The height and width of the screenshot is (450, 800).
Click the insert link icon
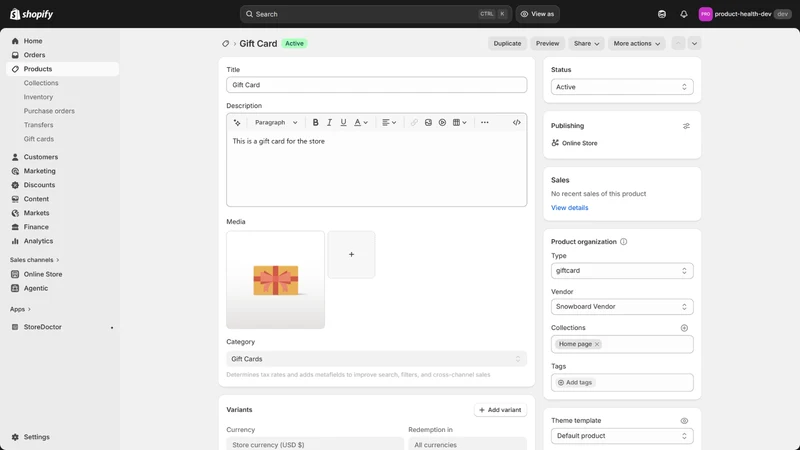[414, 122]
